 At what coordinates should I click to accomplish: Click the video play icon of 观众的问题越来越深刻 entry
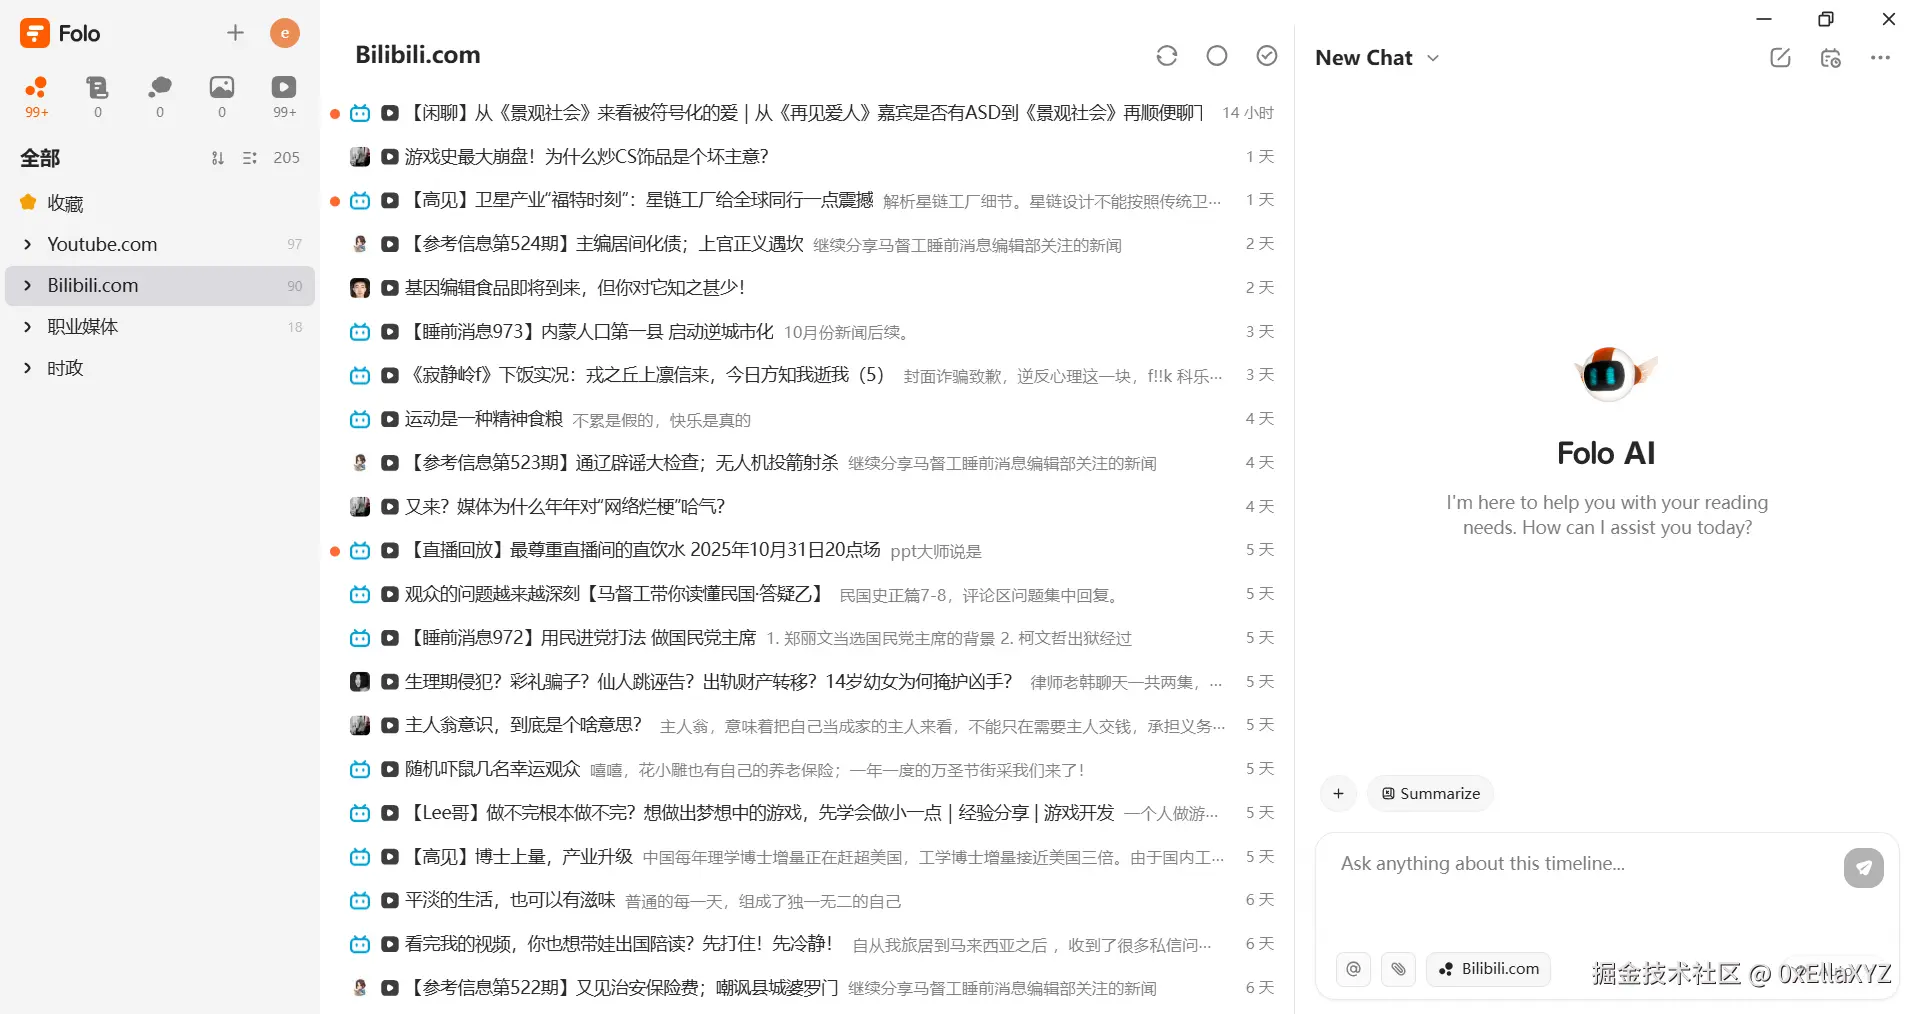tap(390, 594)
